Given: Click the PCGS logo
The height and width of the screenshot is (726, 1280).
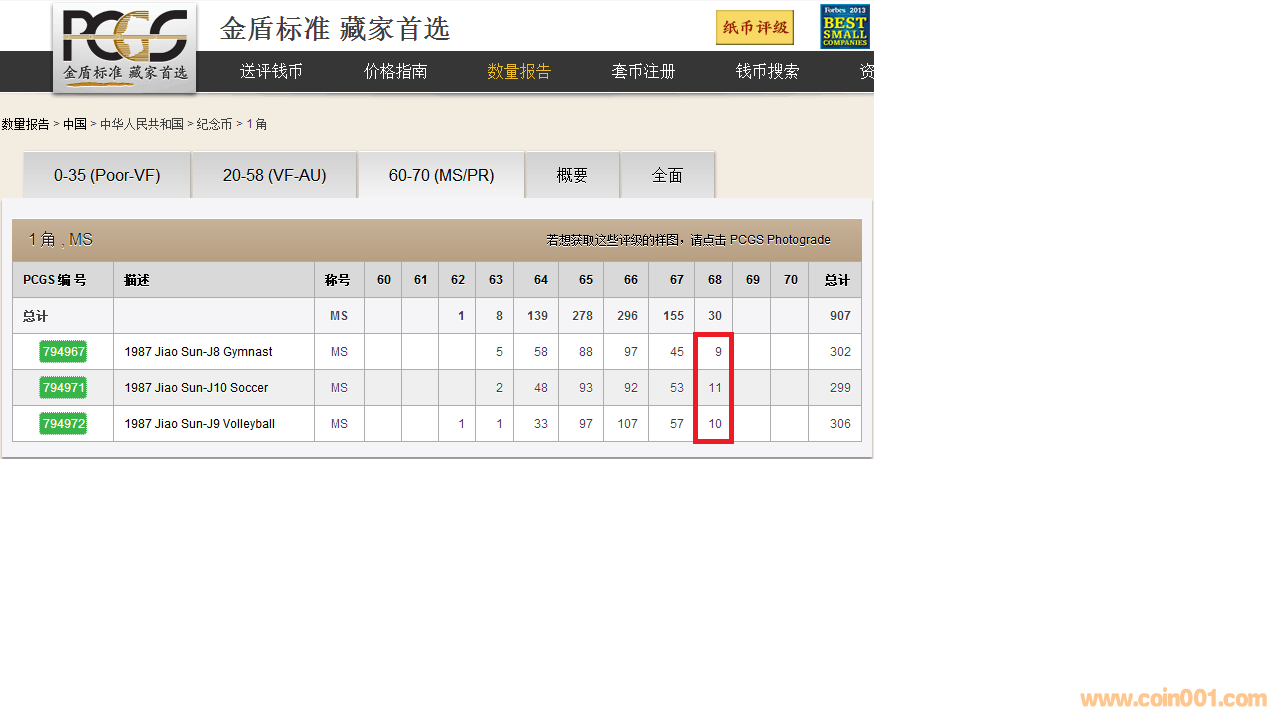Looking at the screenshot, I should click(x=124, y=46).
